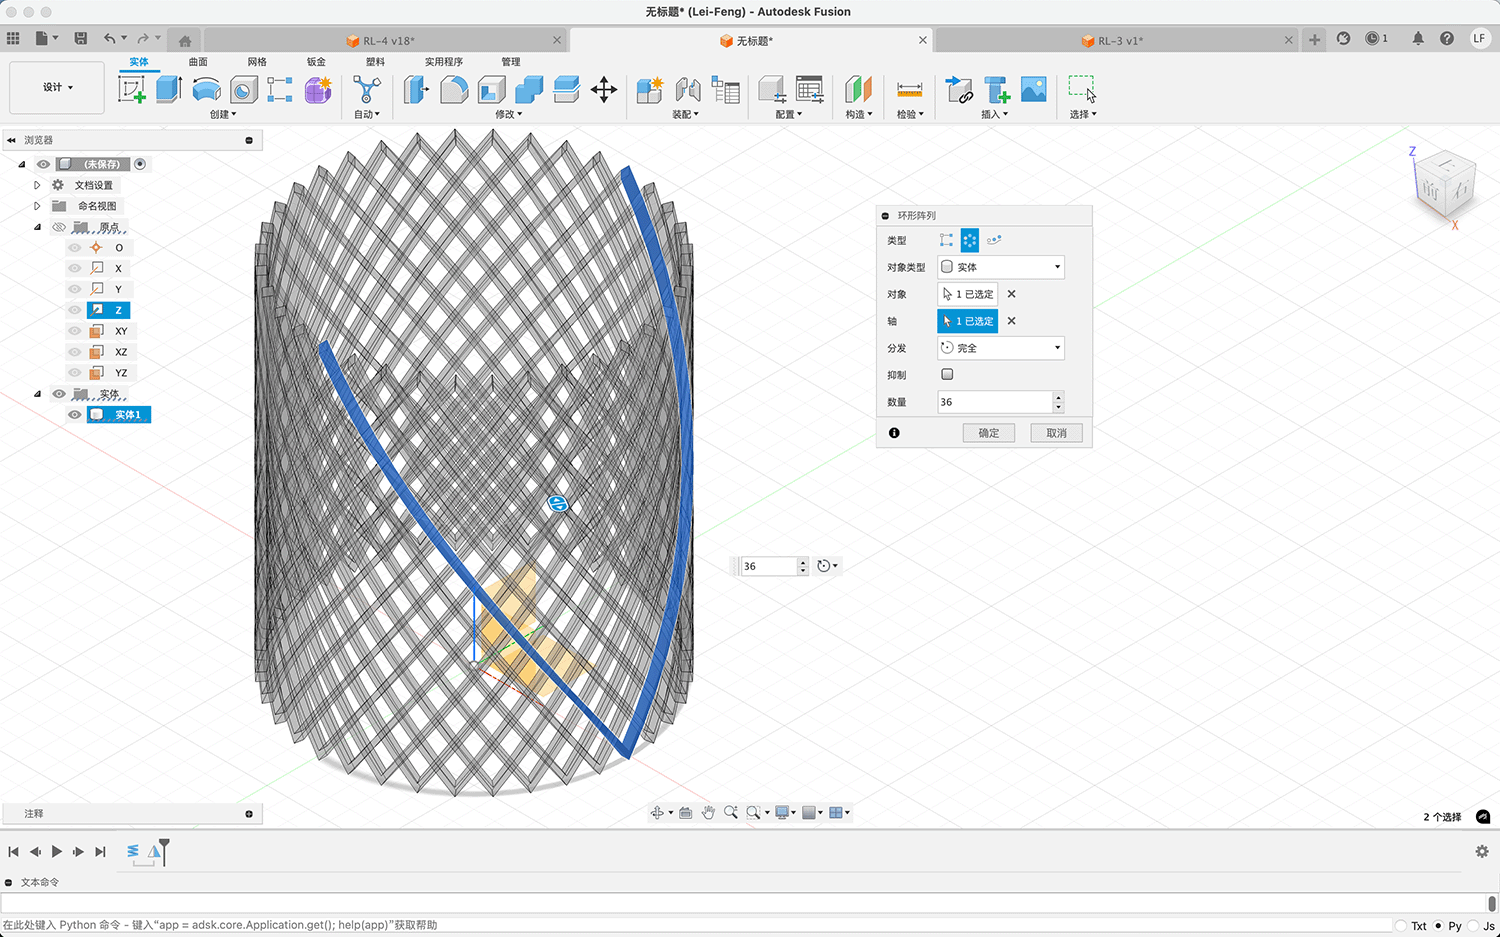Viewport: 1500px width, 937px height.
Task: Click the New Component icon
Action: pos(650,90)
